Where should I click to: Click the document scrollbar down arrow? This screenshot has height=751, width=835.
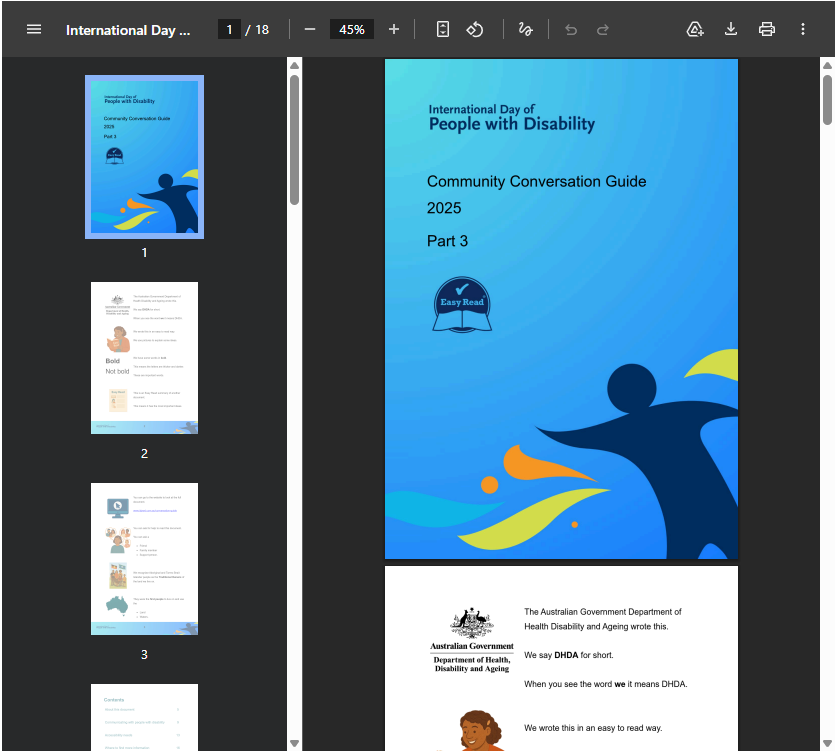coord(827,743)
